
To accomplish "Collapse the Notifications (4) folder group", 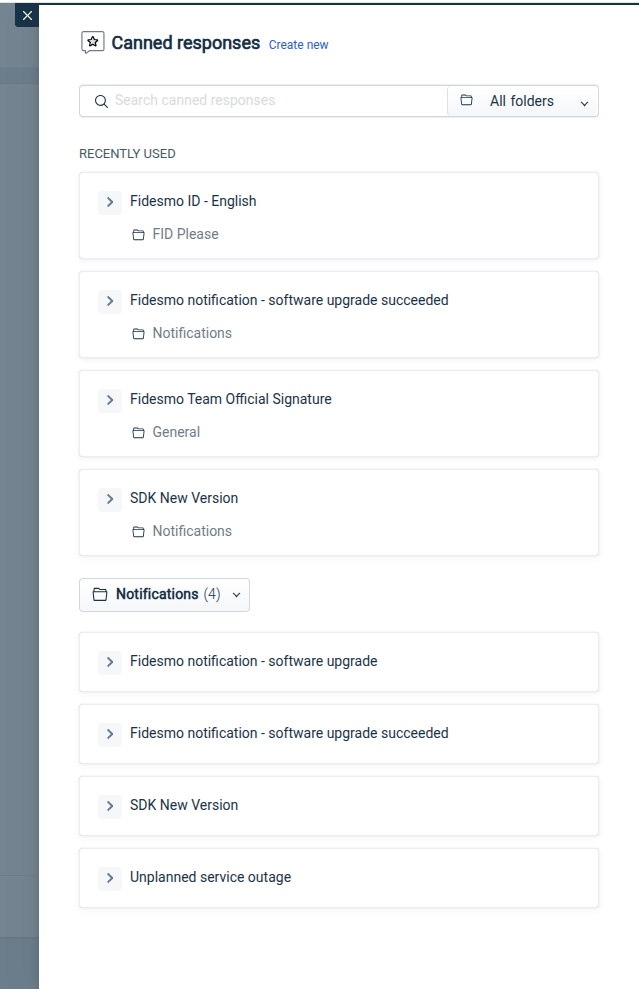I will [164, 595].
